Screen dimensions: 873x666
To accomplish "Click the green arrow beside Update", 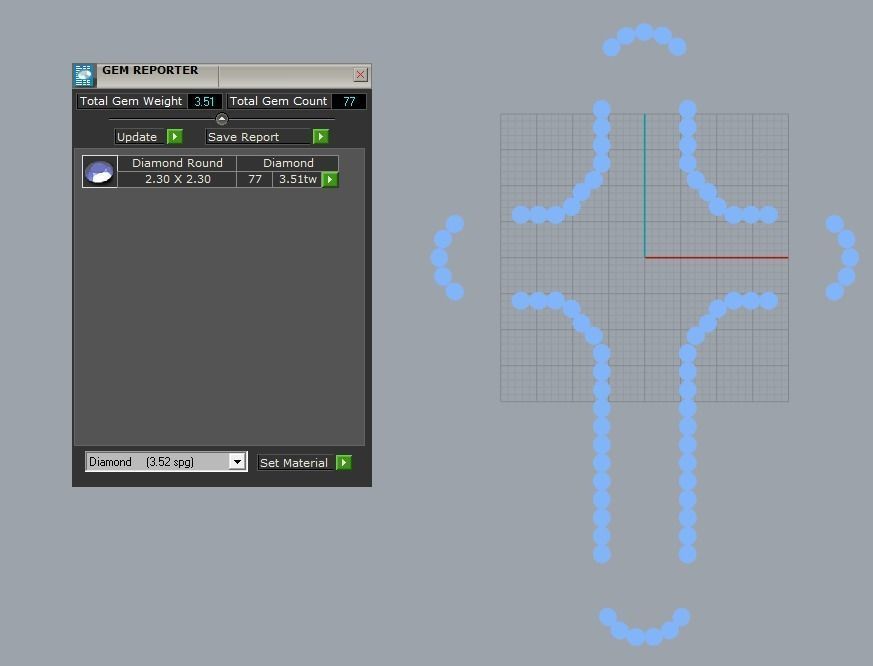I will coord(175,136).
